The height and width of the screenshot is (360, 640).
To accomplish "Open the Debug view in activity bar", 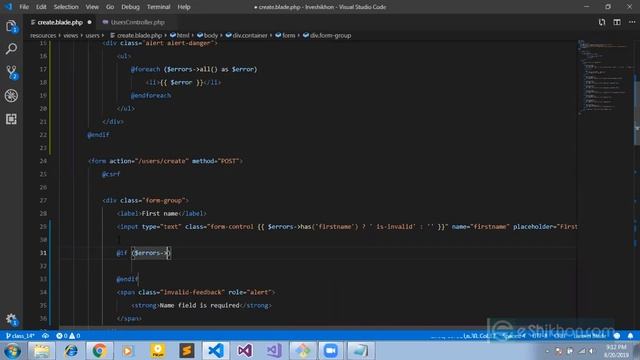I will pyautogui.click(x=11, y=96).
